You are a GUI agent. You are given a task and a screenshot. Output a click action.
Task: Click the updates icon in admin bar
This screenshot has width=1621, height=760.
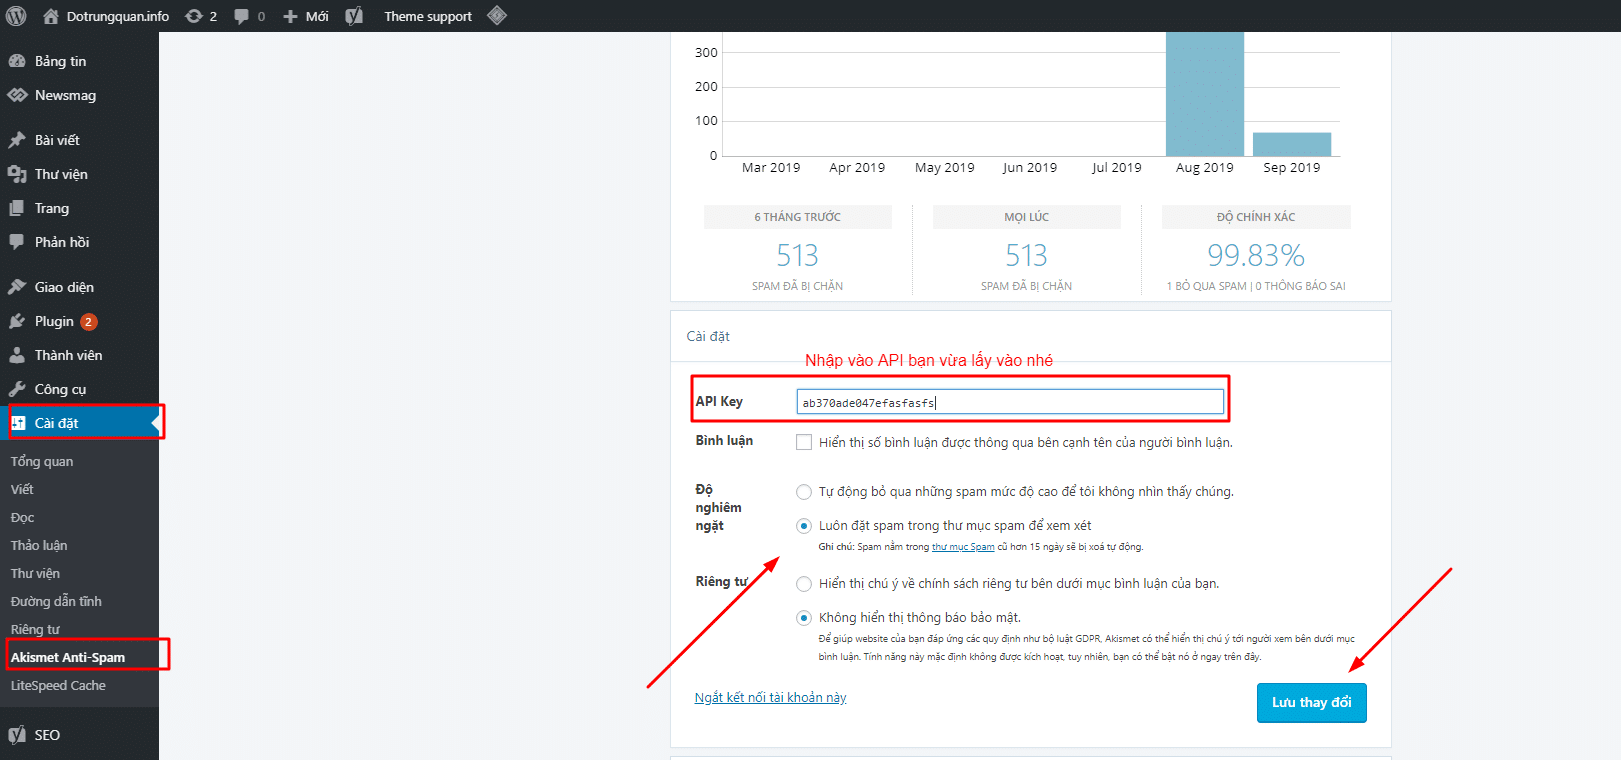click(195, 16)
